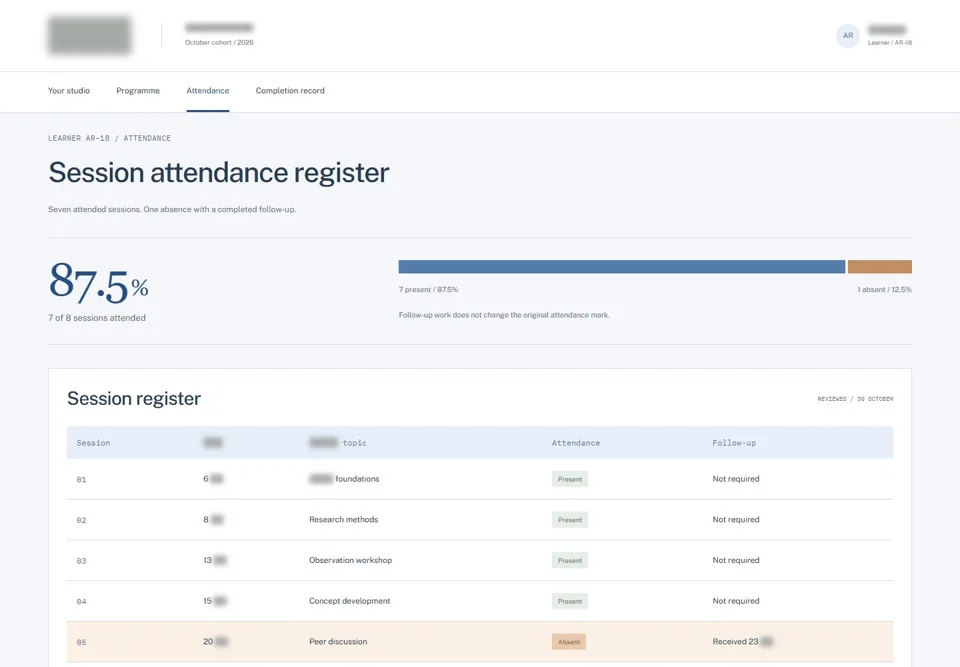Viewport: 960px width, 667px height.
Task: Click Not required for Research methods row
Action: [x=736, y=519]
